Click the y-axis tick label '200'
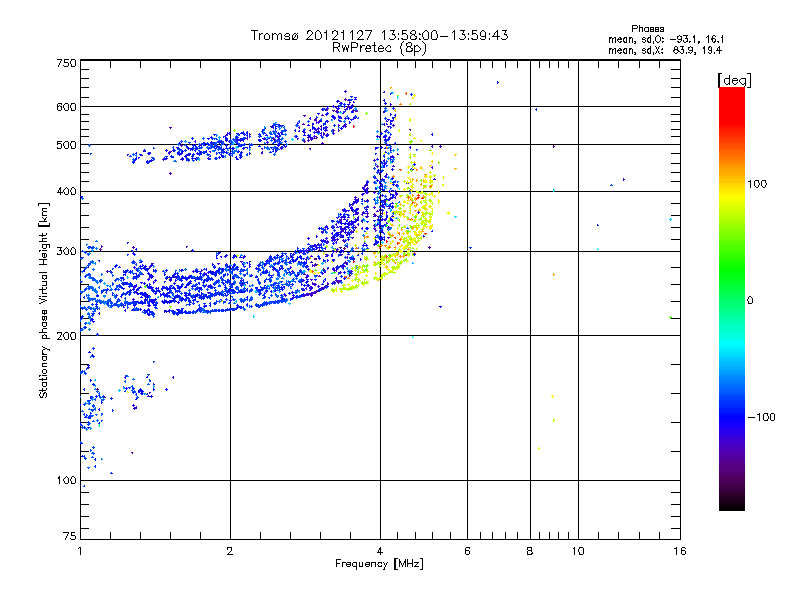The height and width of the screenshot is (600, 800). (x=66, y=336)
